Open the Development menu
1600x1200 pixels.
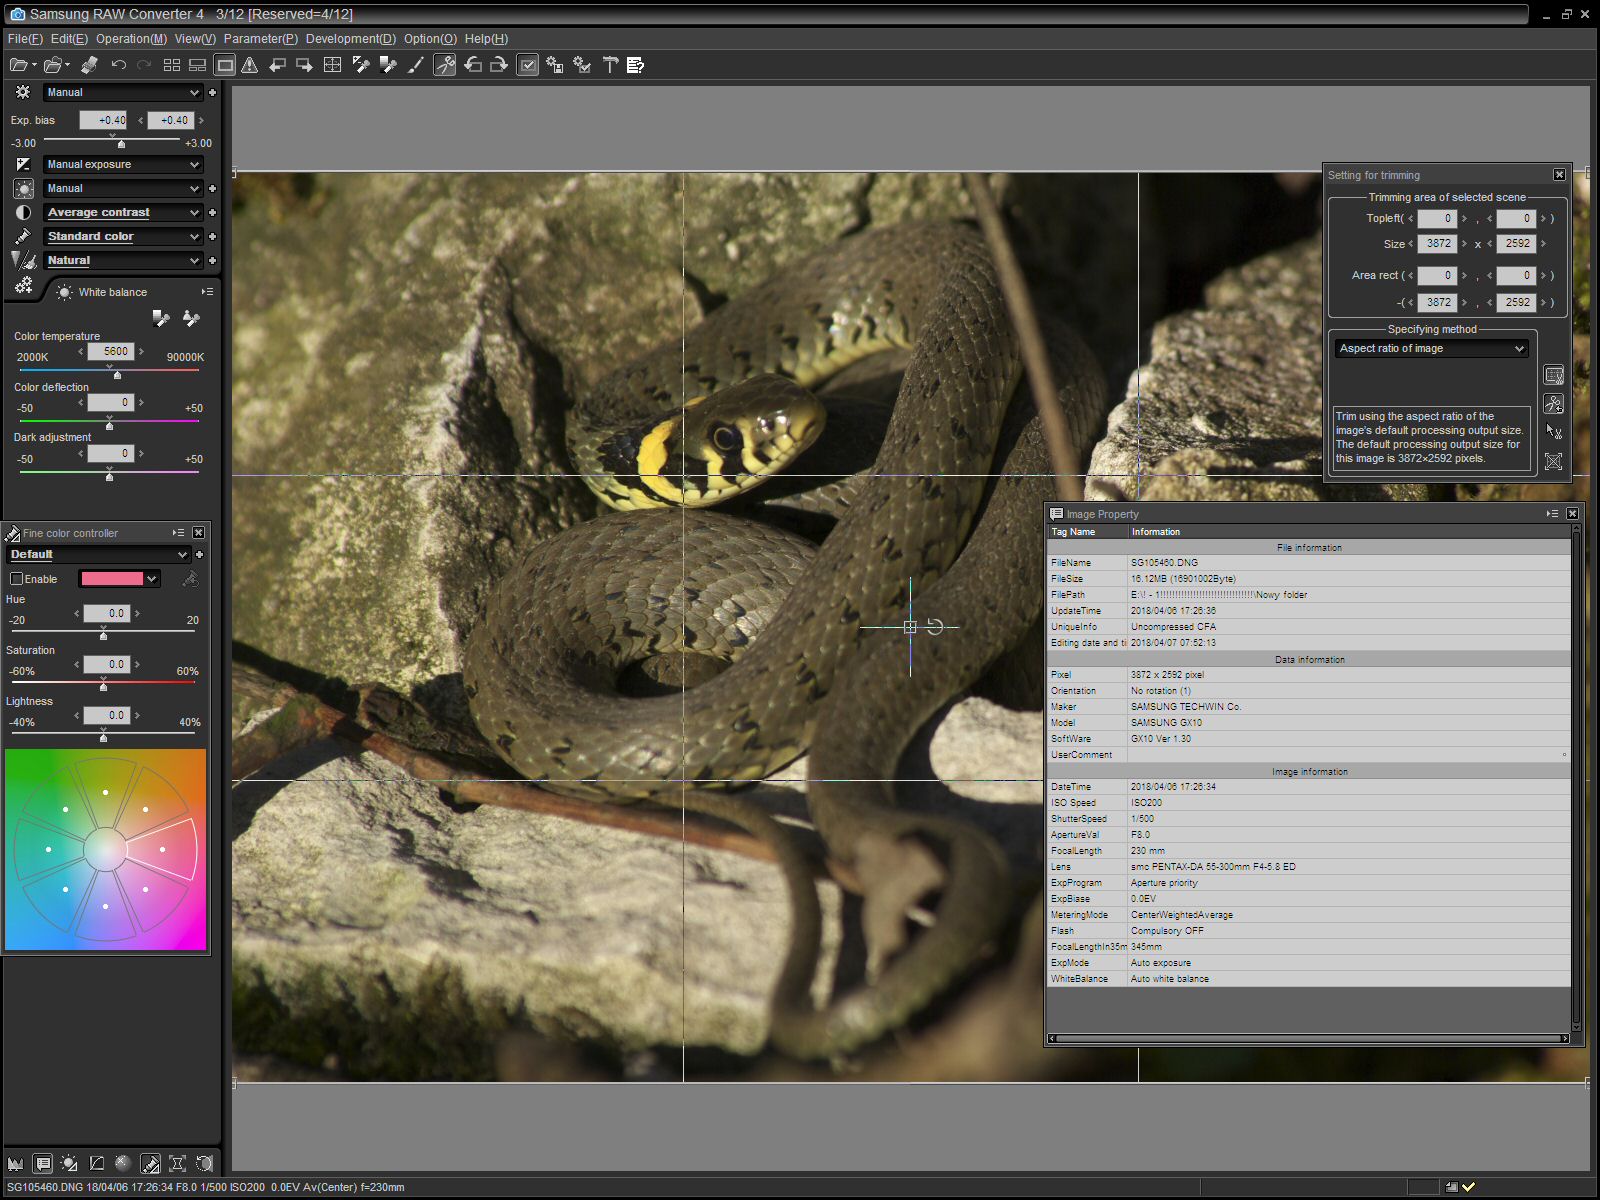(350, 39)
